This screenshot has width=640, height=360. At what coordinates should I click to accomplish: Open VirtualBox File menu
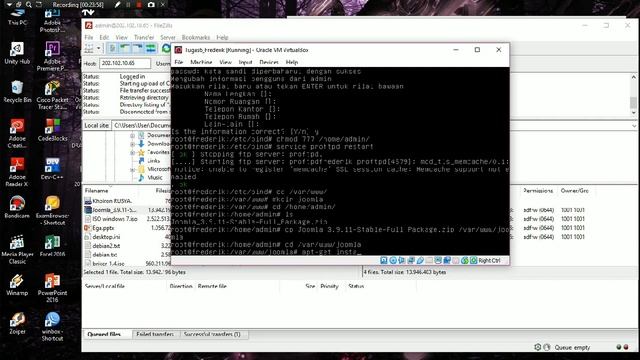pyautogui.click(x=179, y=62)
